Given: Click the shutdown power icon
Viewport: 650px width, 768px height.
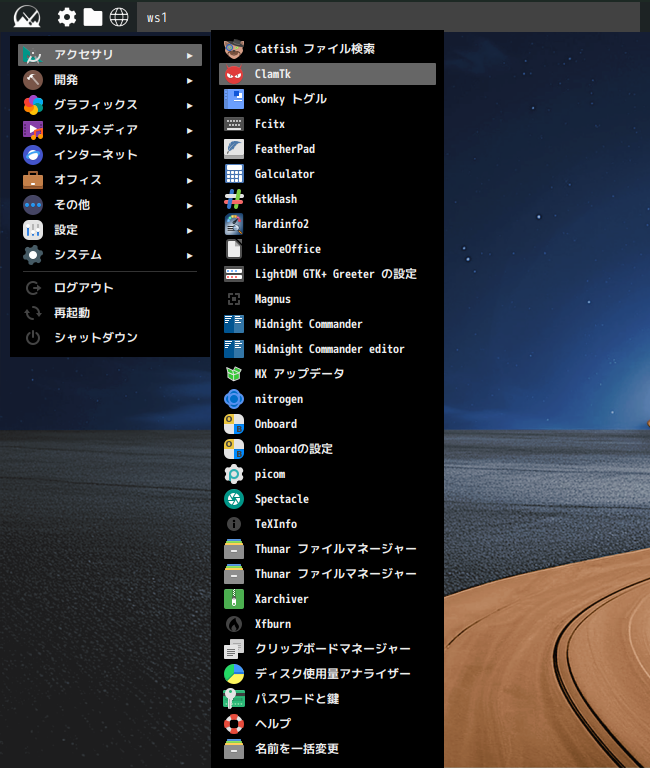Looking at the screenshot, I should coord(33,338).
